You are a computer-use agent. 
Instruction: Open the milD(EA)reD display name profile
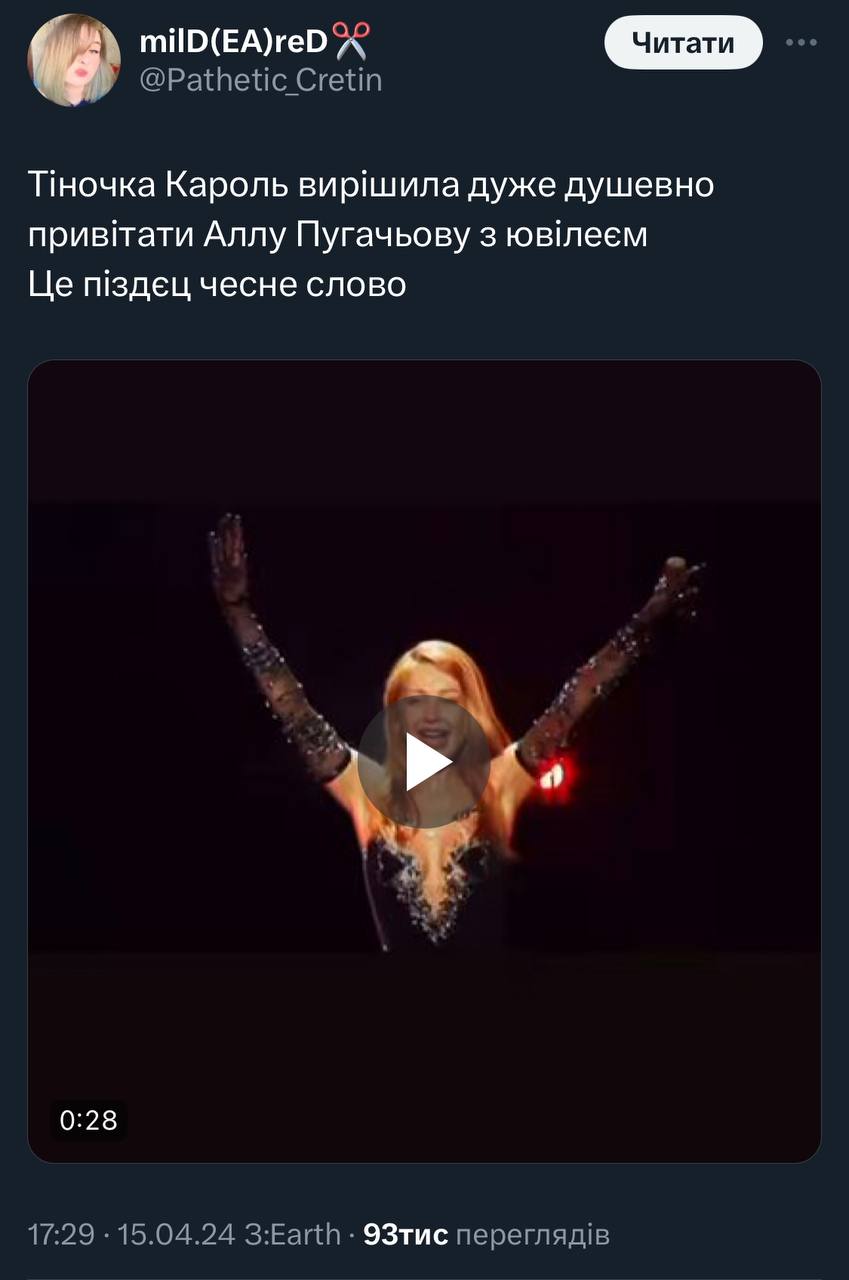click(x=233, y=42)
